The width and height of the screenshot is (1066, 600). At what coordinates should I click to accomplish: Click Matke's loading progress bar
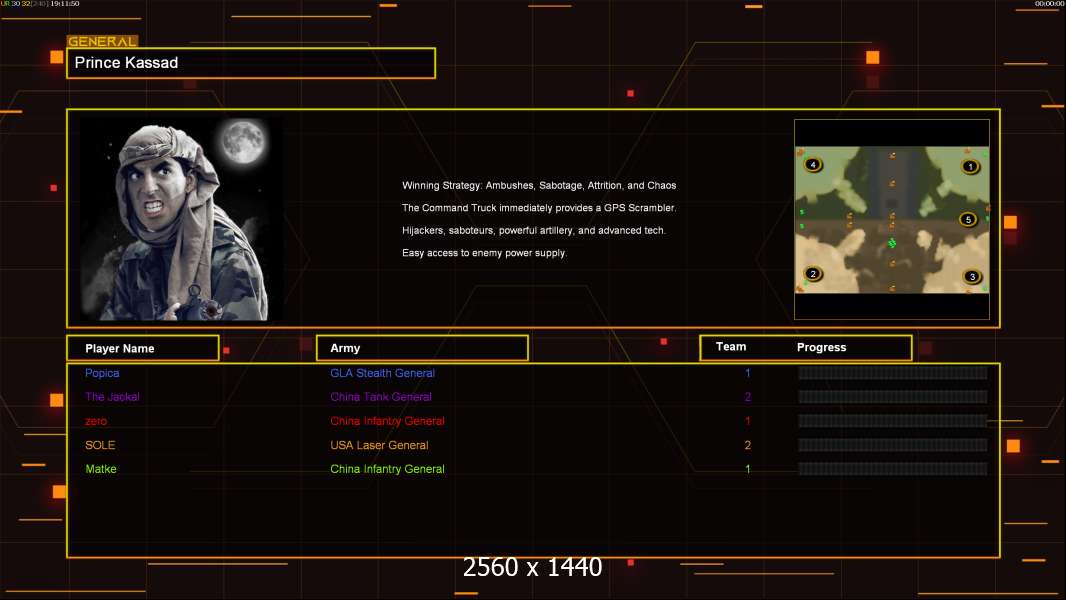893,469
